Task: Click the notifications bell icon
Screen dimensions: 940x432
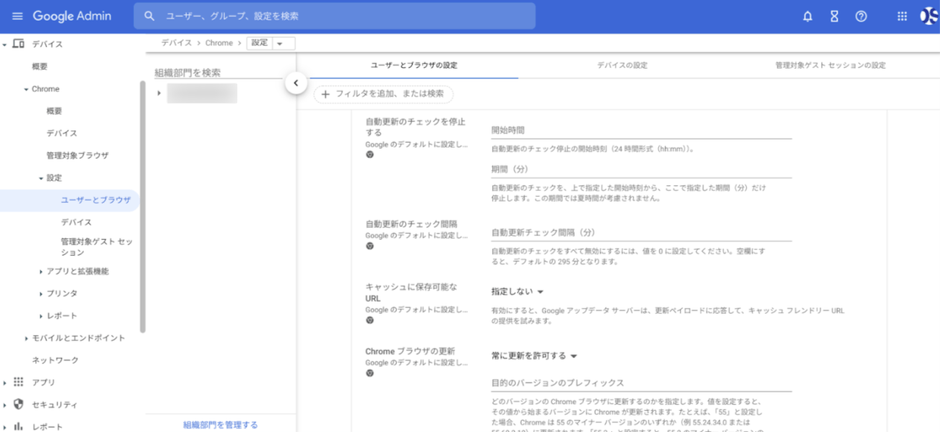Action: 808,16
